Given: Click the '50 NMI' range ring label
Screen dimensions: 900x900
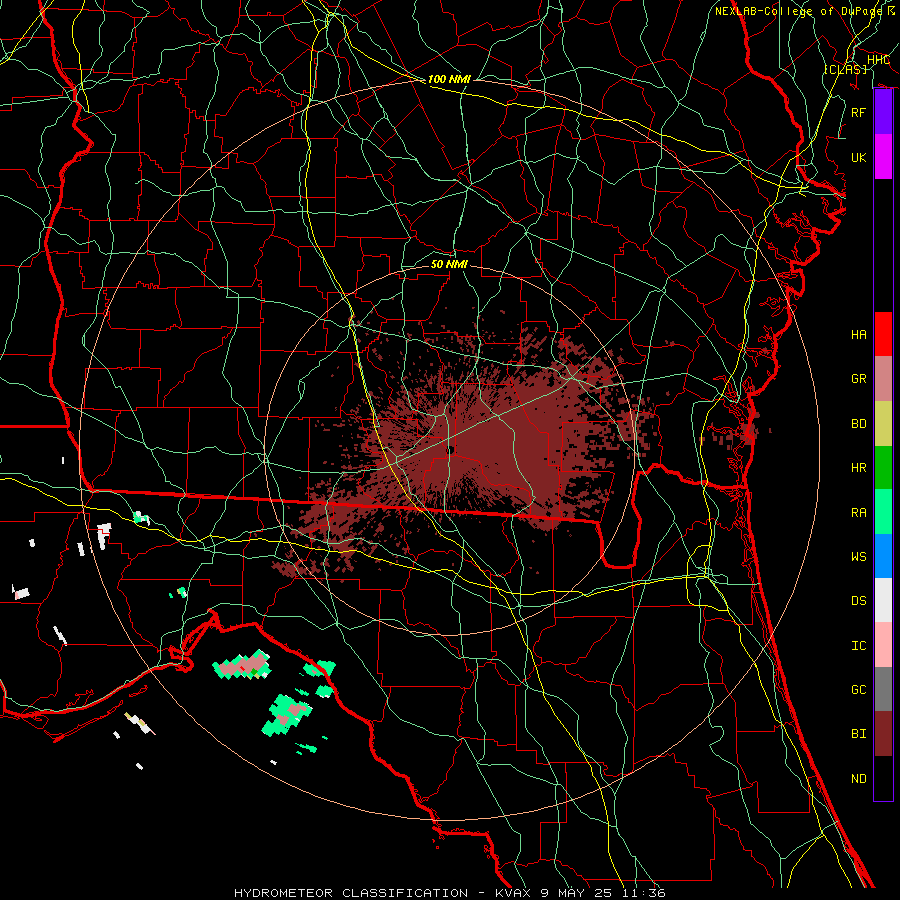Looking at the screenshot, I should click(449, 264).
